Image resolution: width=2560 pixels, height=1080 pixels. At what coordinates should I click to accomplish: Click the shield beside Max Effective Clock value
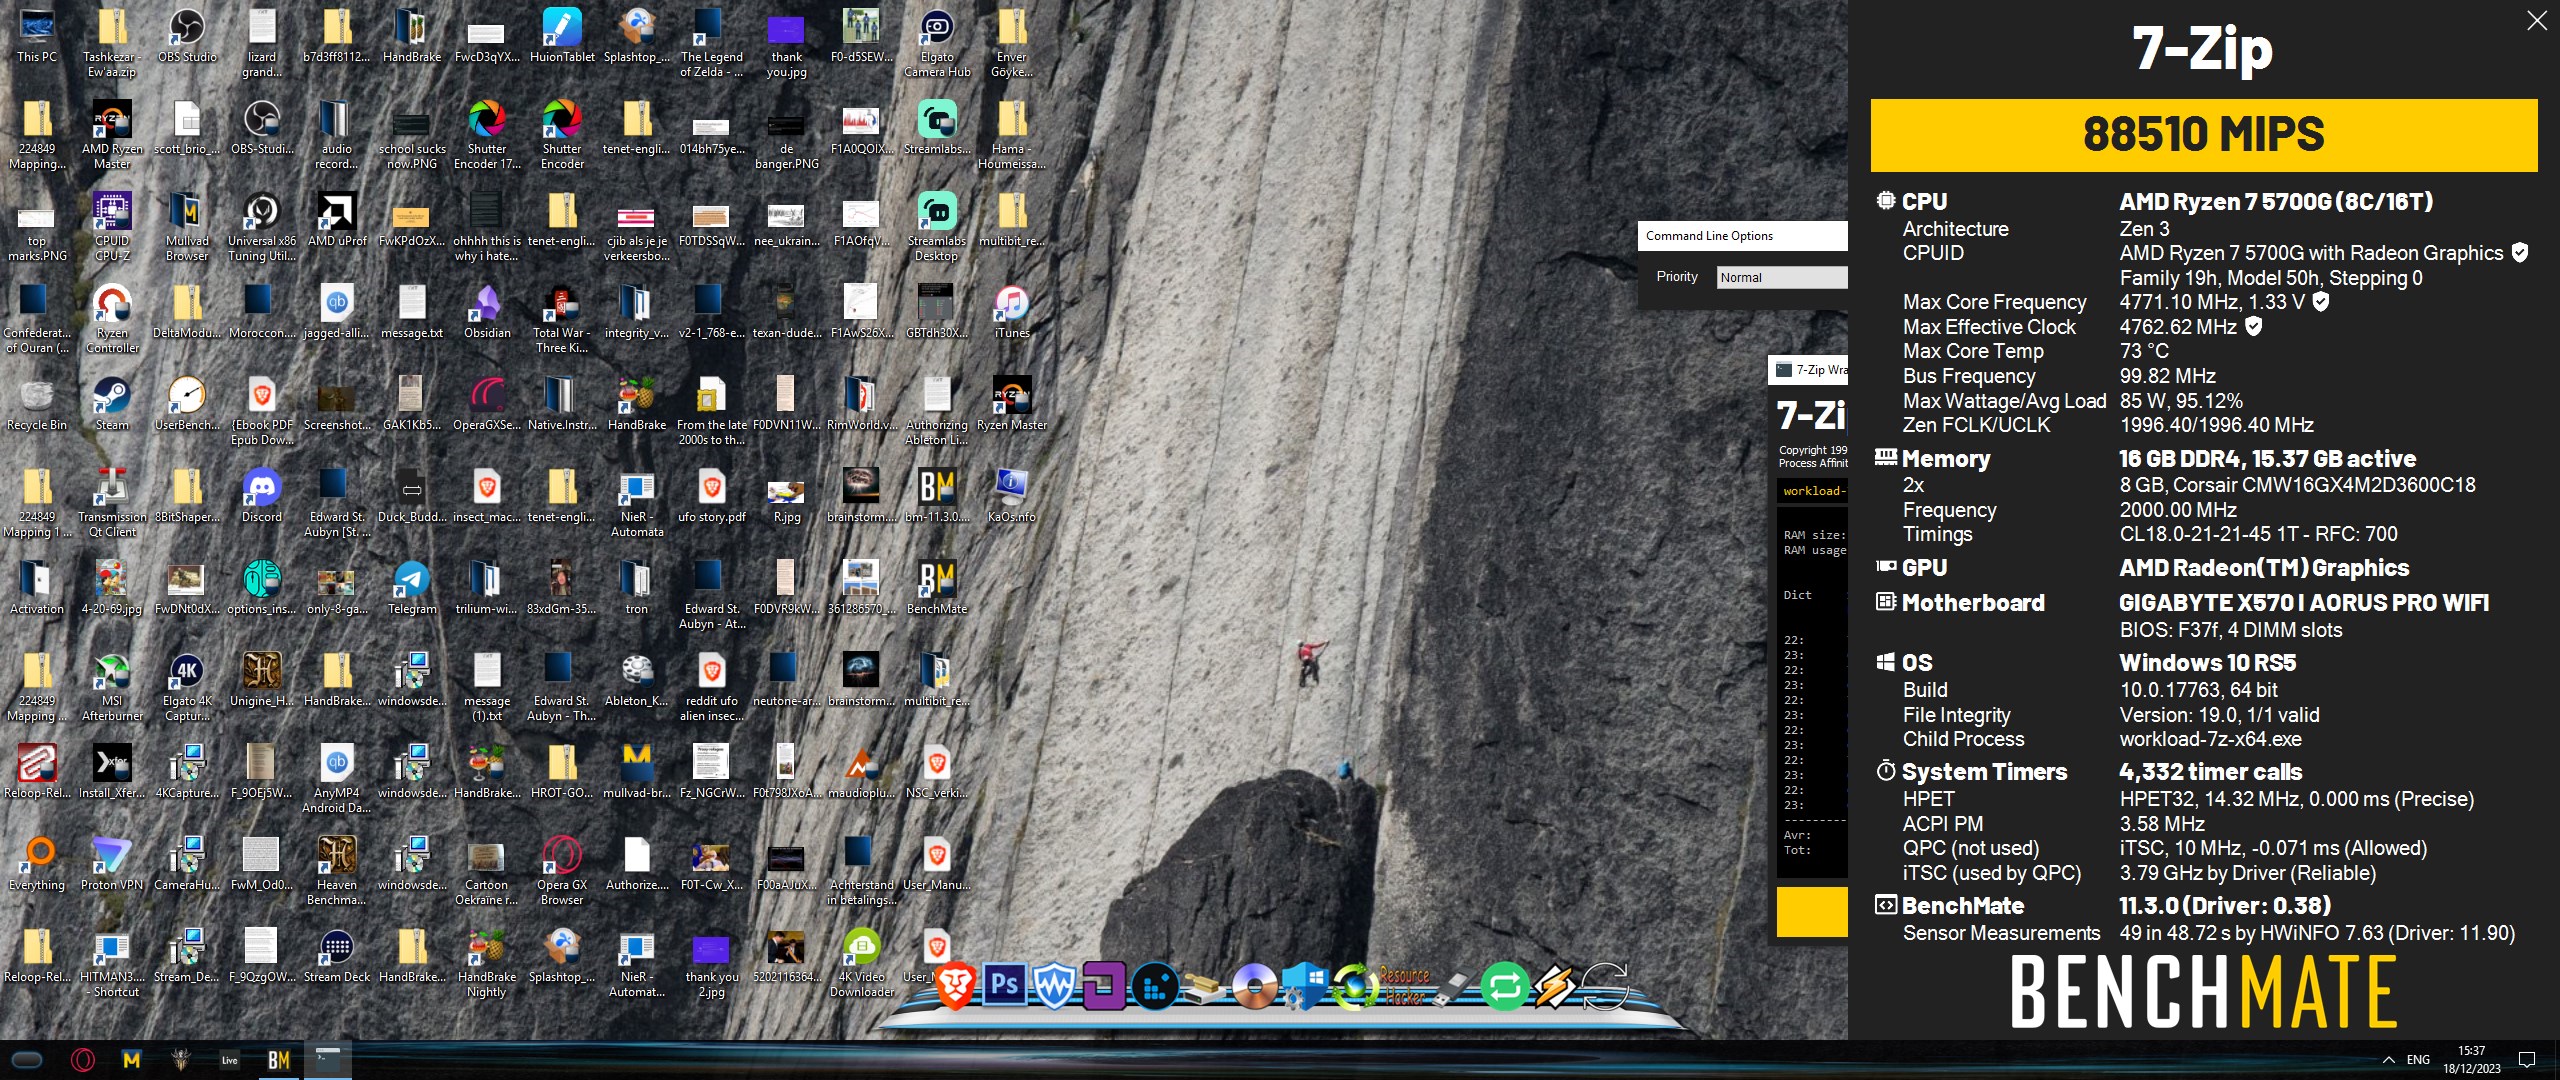pos(2254,326)
